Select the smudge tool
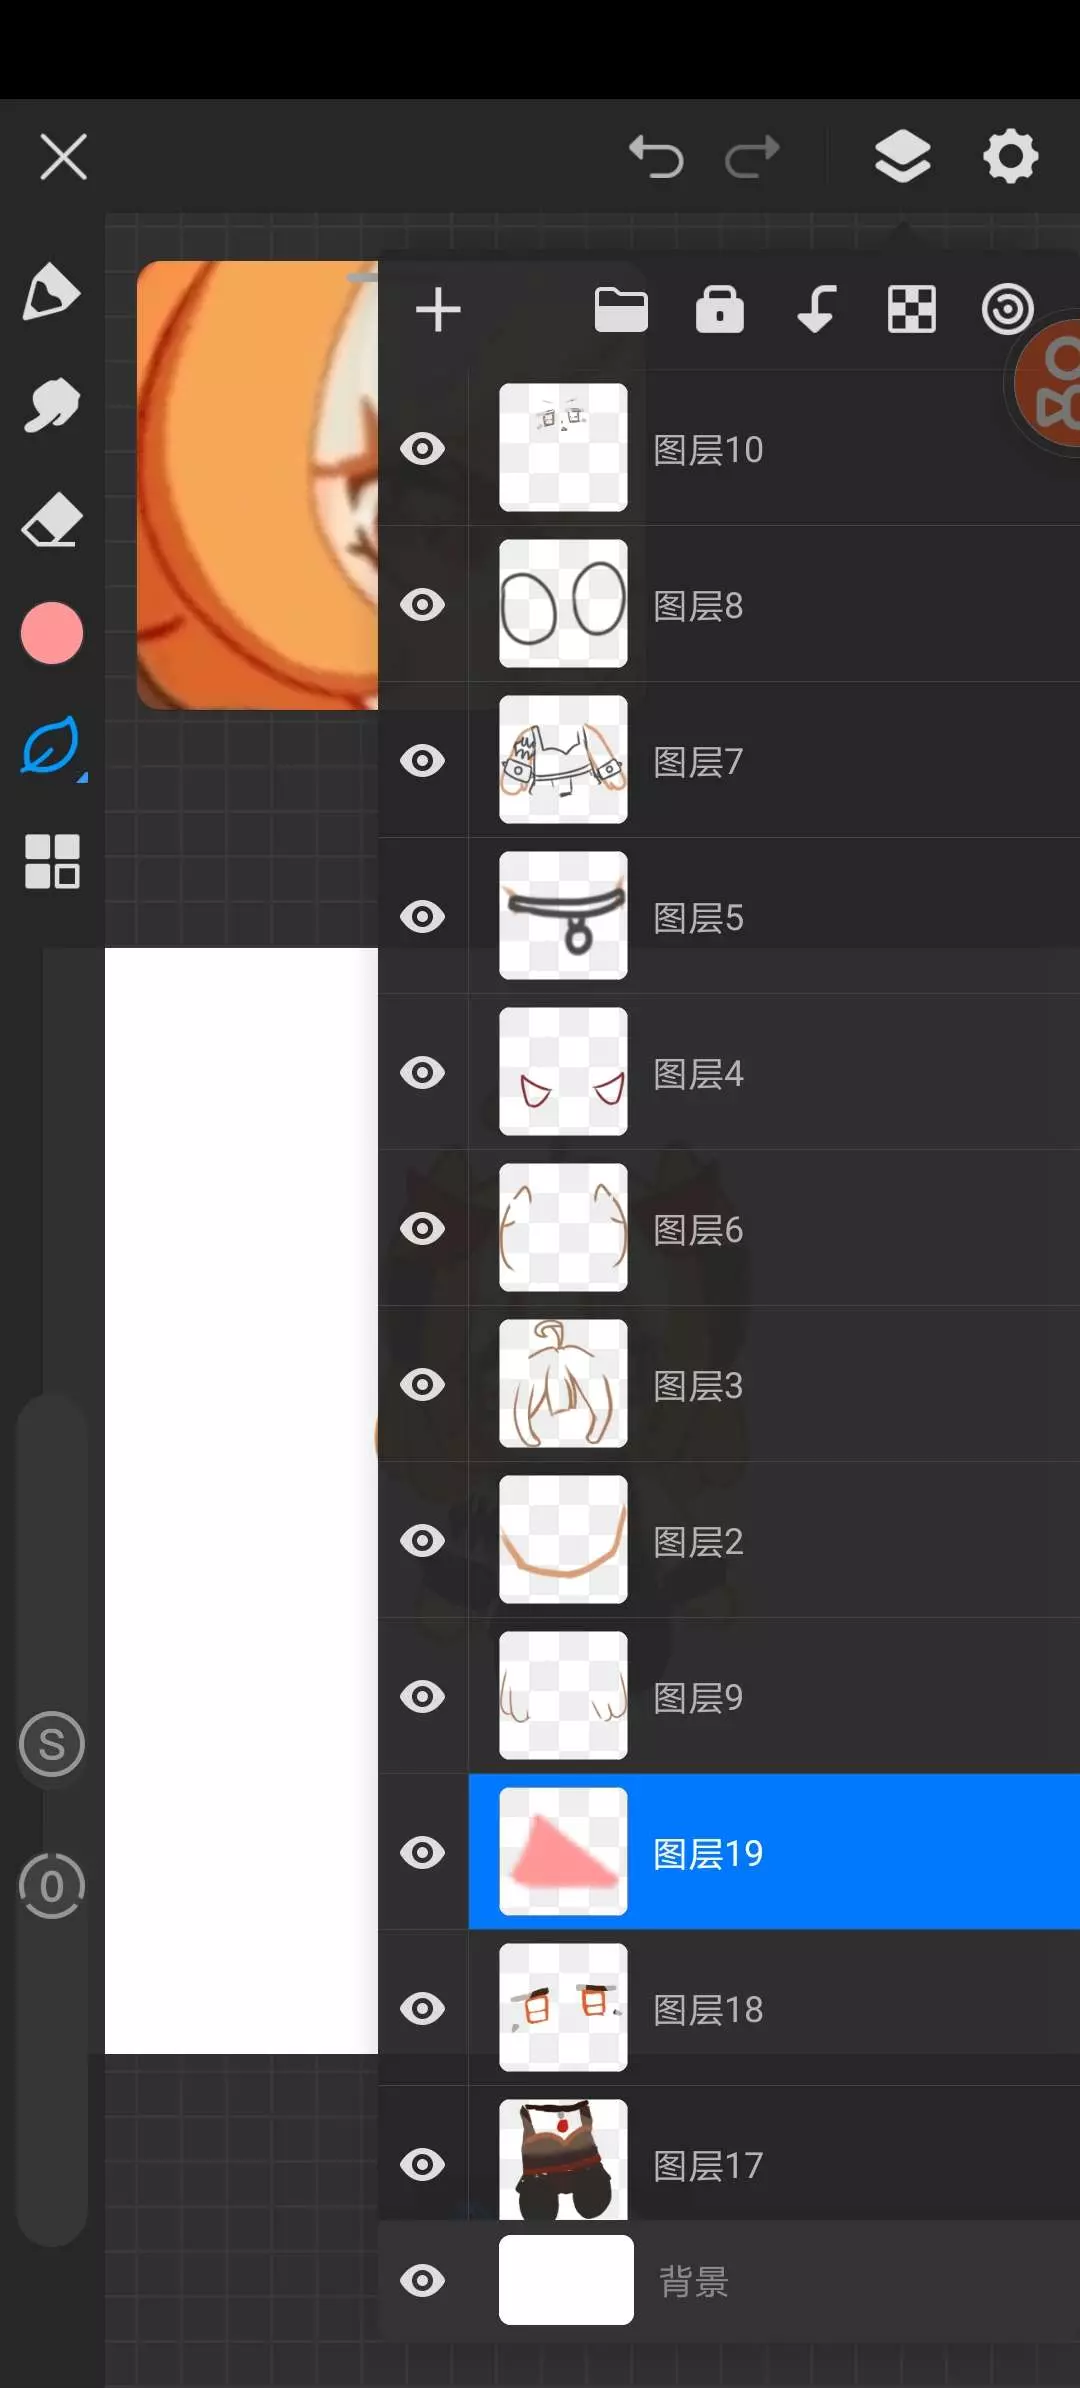 [51, 406]
